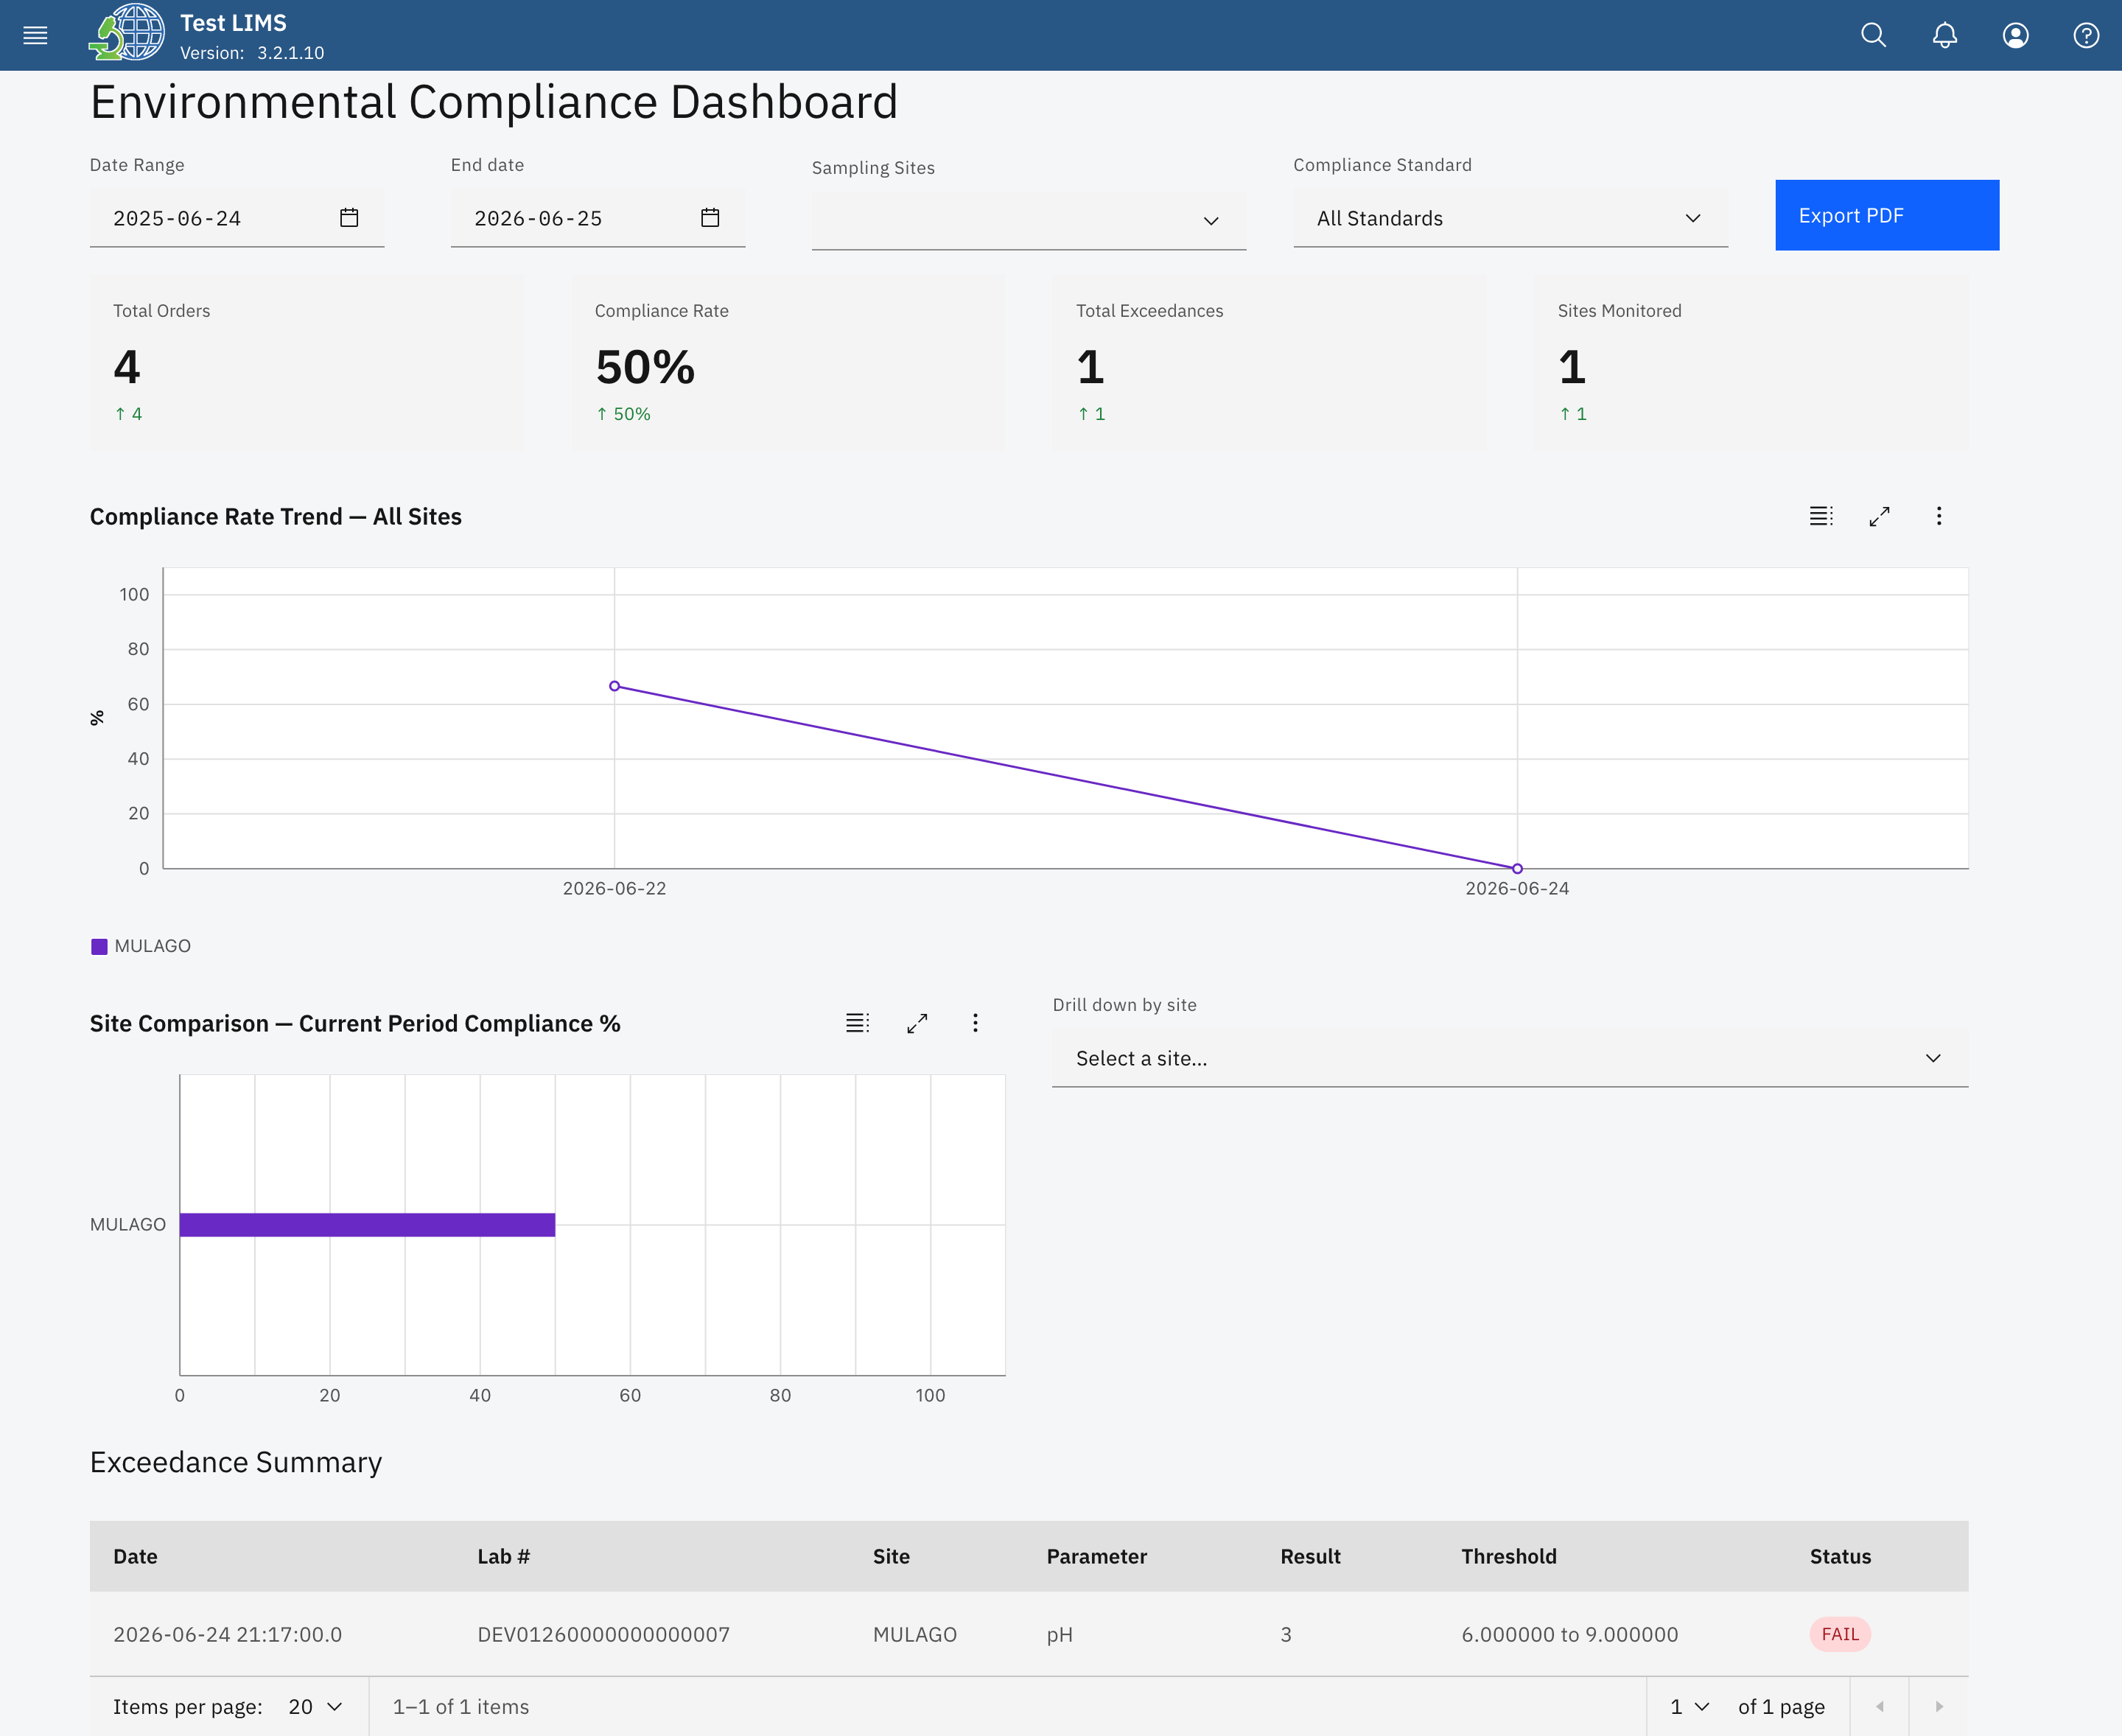The height and width of the screenshot is (1736, 2122).
Task: Click the Environmental Compliance Dashboard title
Action: click(x=494, y=102)
